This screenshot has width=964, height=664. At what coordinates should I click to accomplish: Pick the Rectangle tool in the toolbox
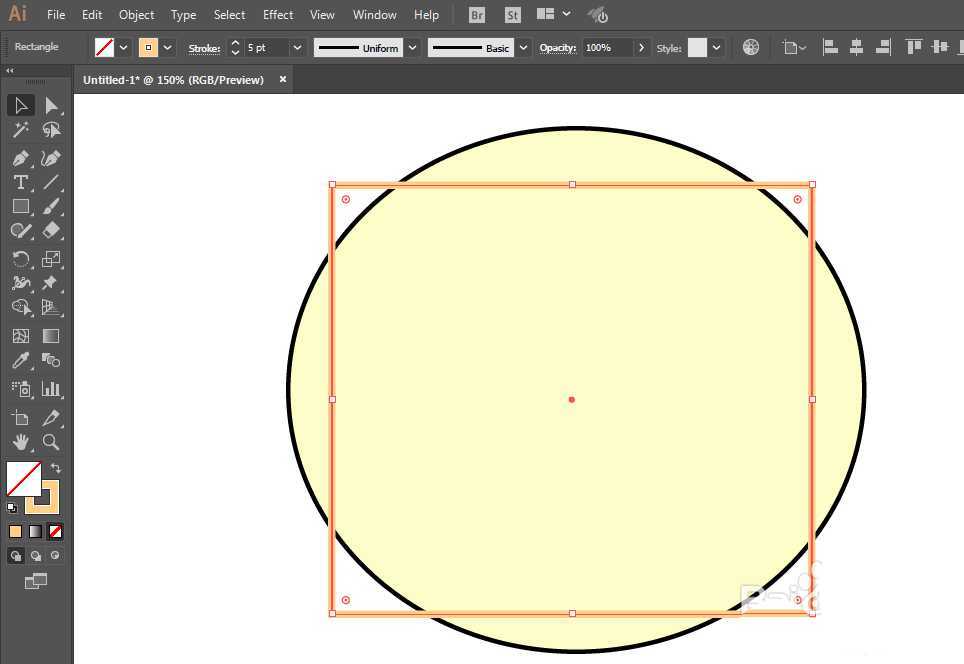click(x=20, y=206)
